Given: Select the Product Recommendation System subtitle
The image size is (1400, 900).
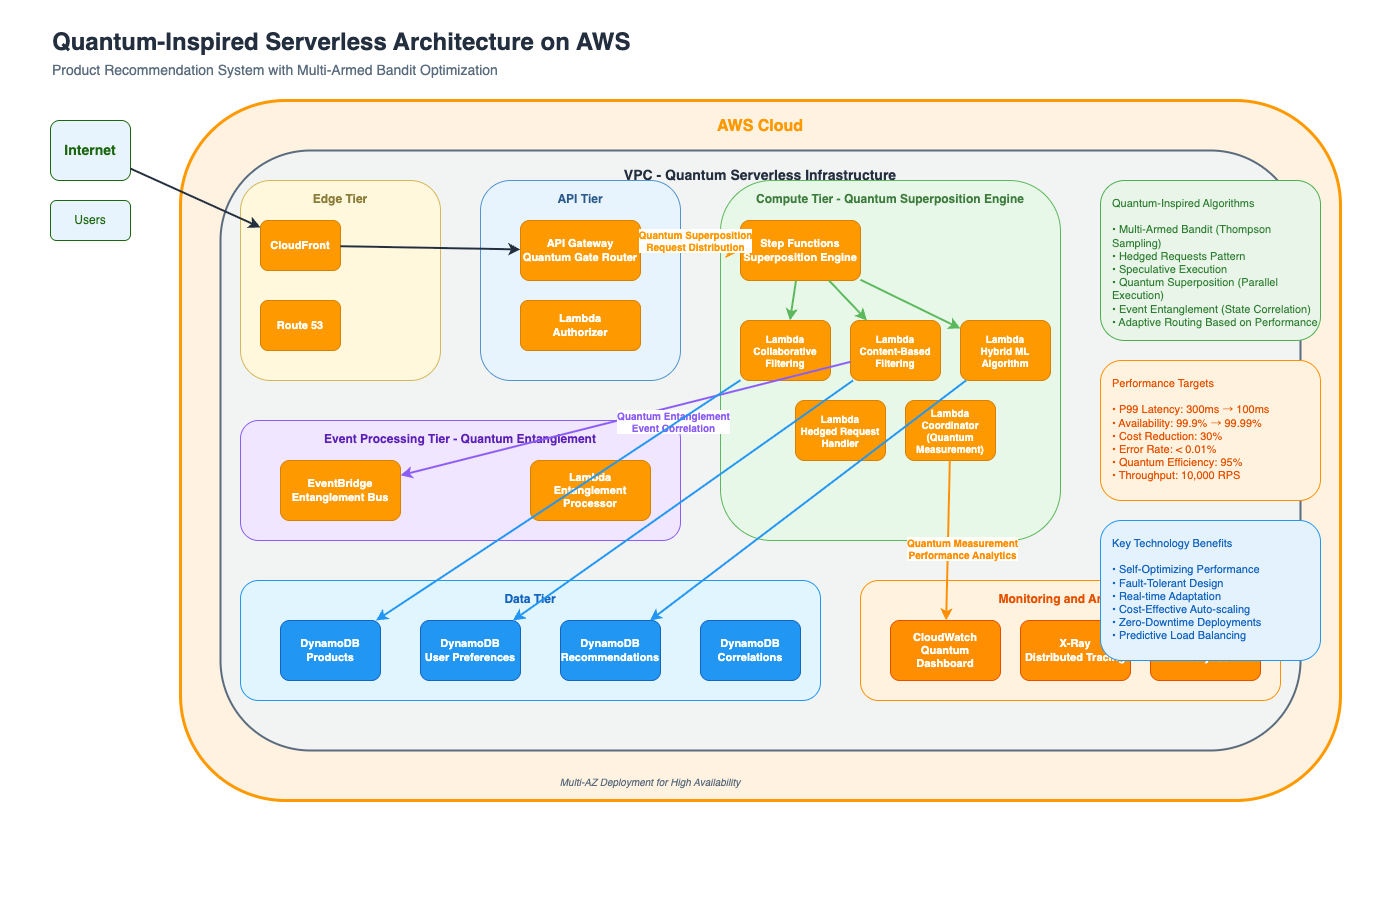Looking at the screenshot, I should 275,70.
